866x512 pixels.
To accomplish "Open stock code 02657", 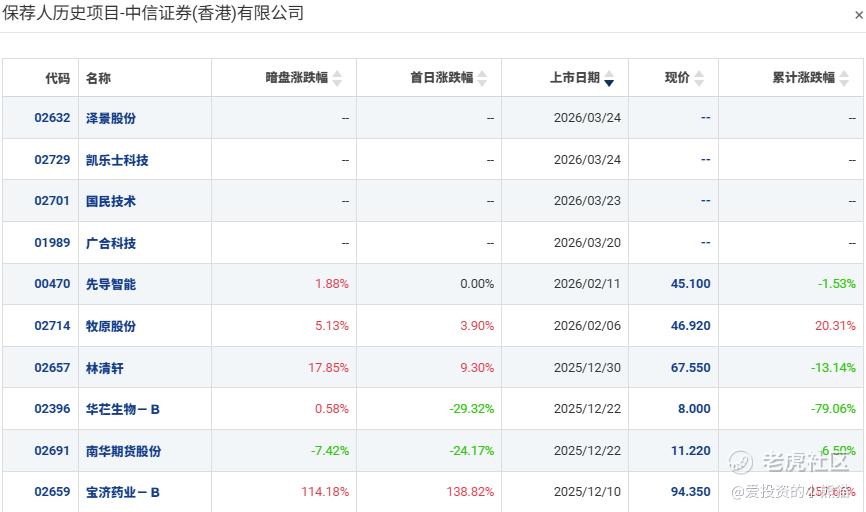I will (52, 367).
